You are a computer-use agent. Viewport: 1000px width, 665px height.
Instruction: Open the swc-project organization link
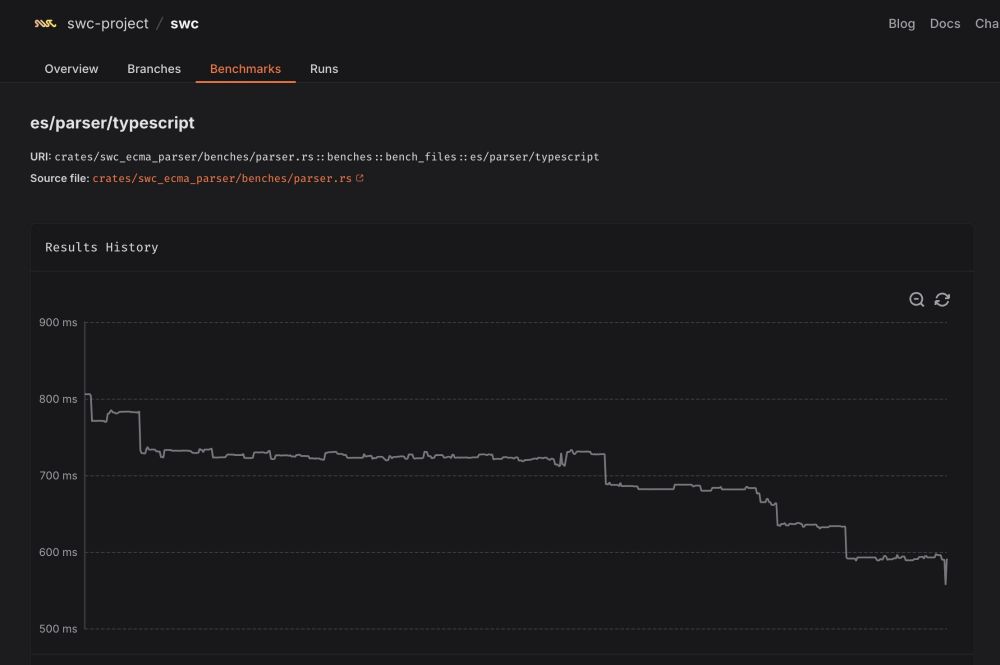108,24
